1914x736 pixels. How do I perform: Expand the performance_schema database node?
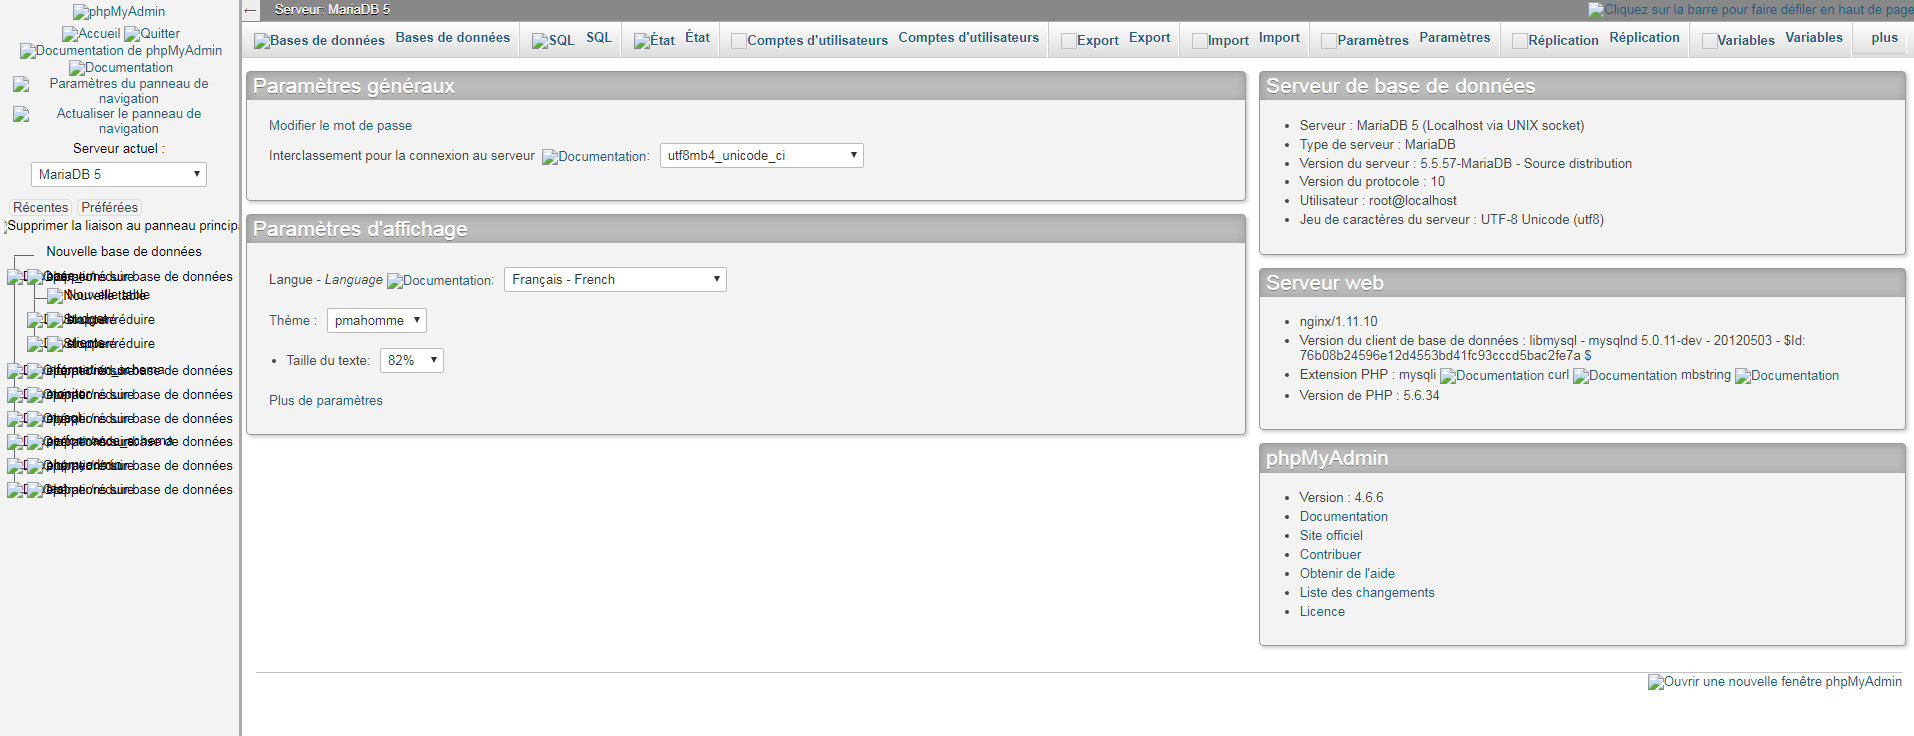click(x=15, y=442)
